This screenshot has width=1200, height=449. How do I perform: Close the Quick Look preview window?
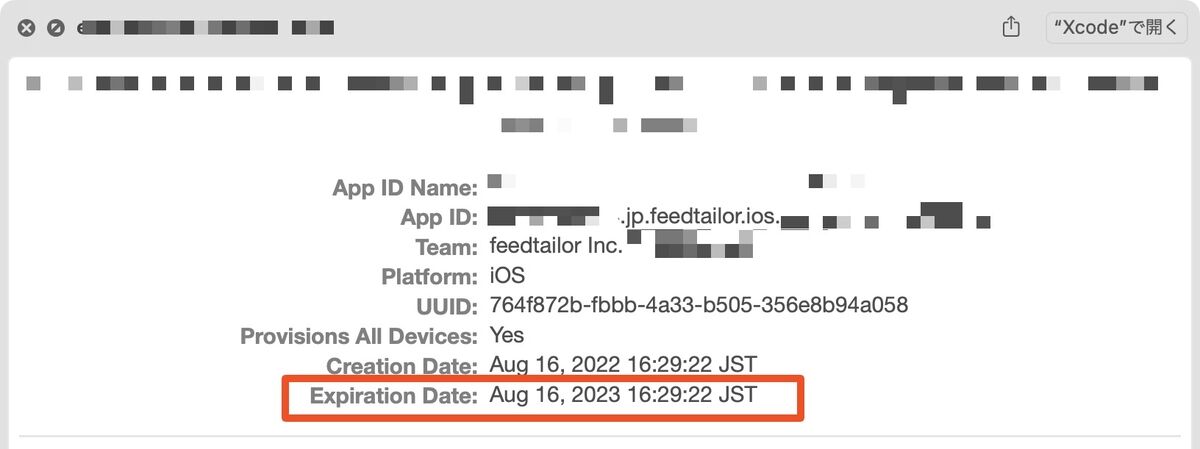click(26, 28)
